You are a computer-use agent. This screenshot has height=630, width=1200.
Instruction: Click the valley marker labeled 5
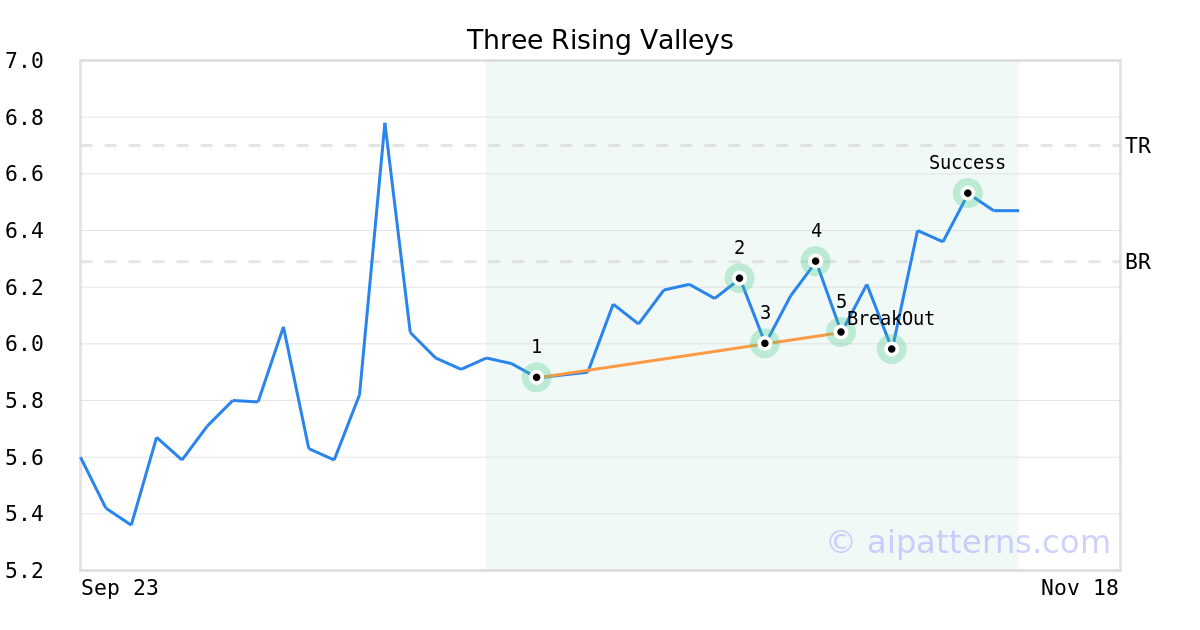(x=841, y=331)
